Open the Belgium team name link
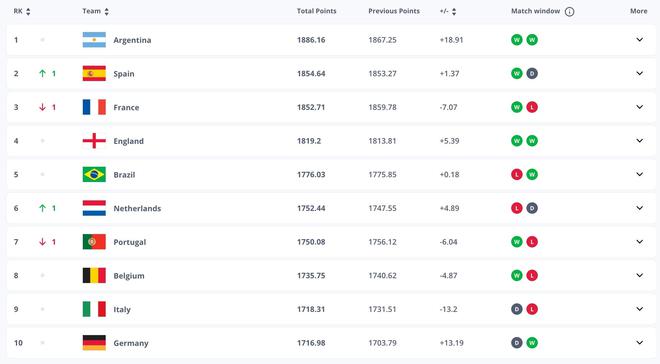This screenshot has width=660, height=364. point(129,276)
